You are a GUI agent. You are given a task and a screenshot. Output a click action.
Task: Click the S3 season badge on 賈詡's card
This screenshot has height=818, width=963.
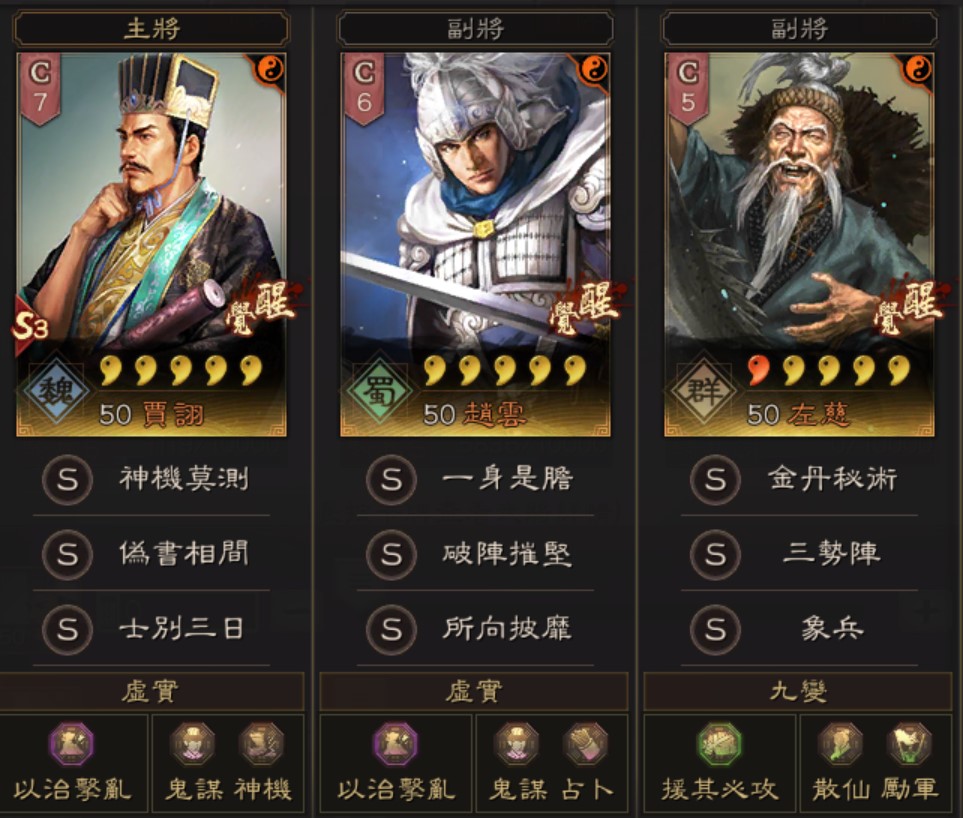coord(30,327)
